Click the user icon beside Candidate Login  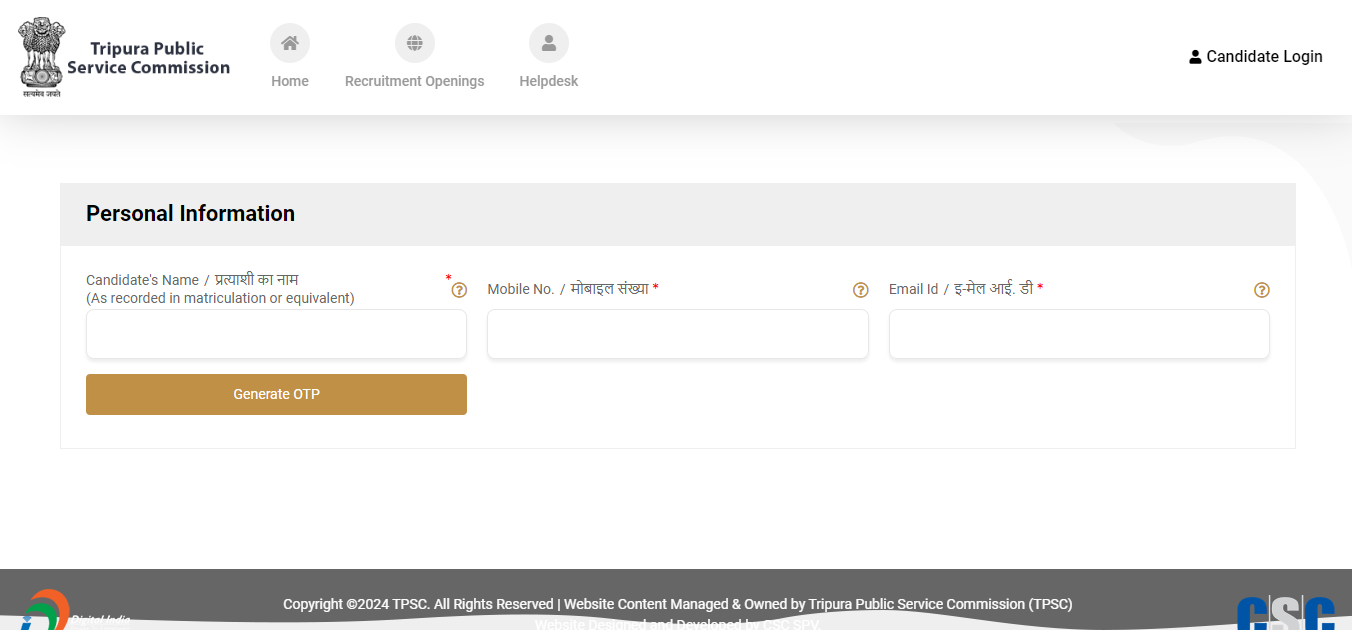pos(1195,57)
